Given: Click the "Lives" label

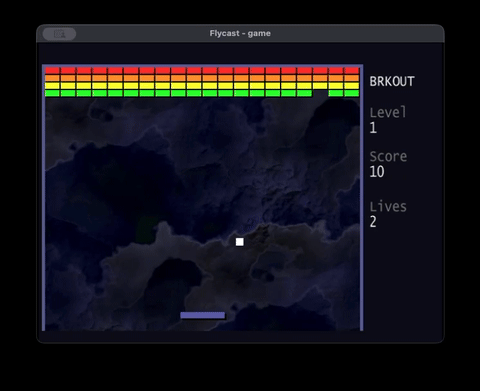Looking at the screenshot, I should pyautogui.click(x=388, y=206).
